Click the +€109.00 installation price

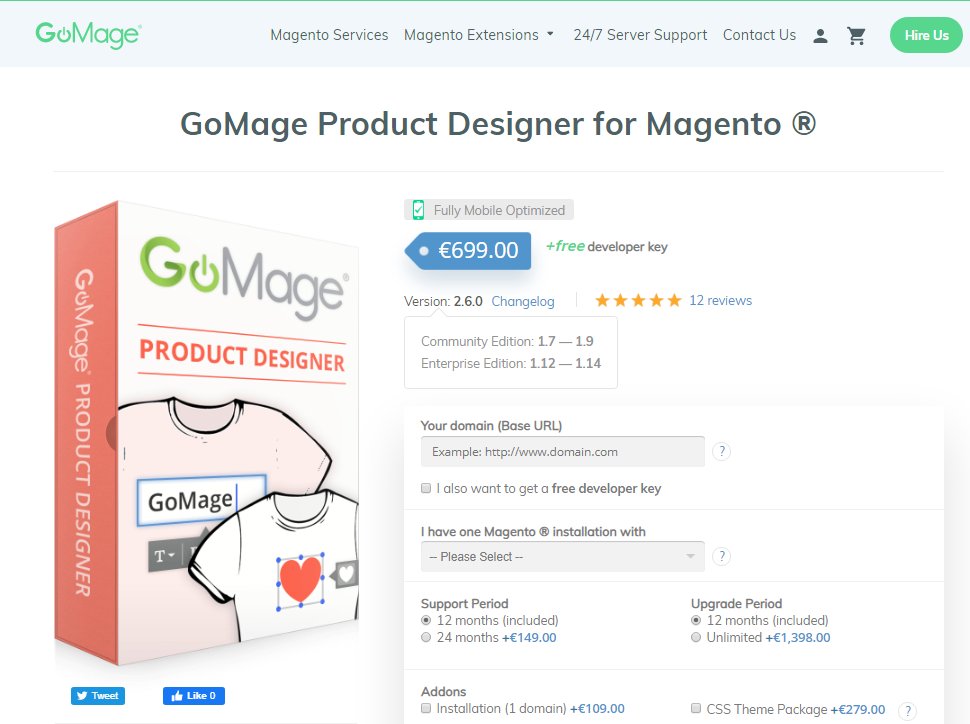[x=597, y=709]
